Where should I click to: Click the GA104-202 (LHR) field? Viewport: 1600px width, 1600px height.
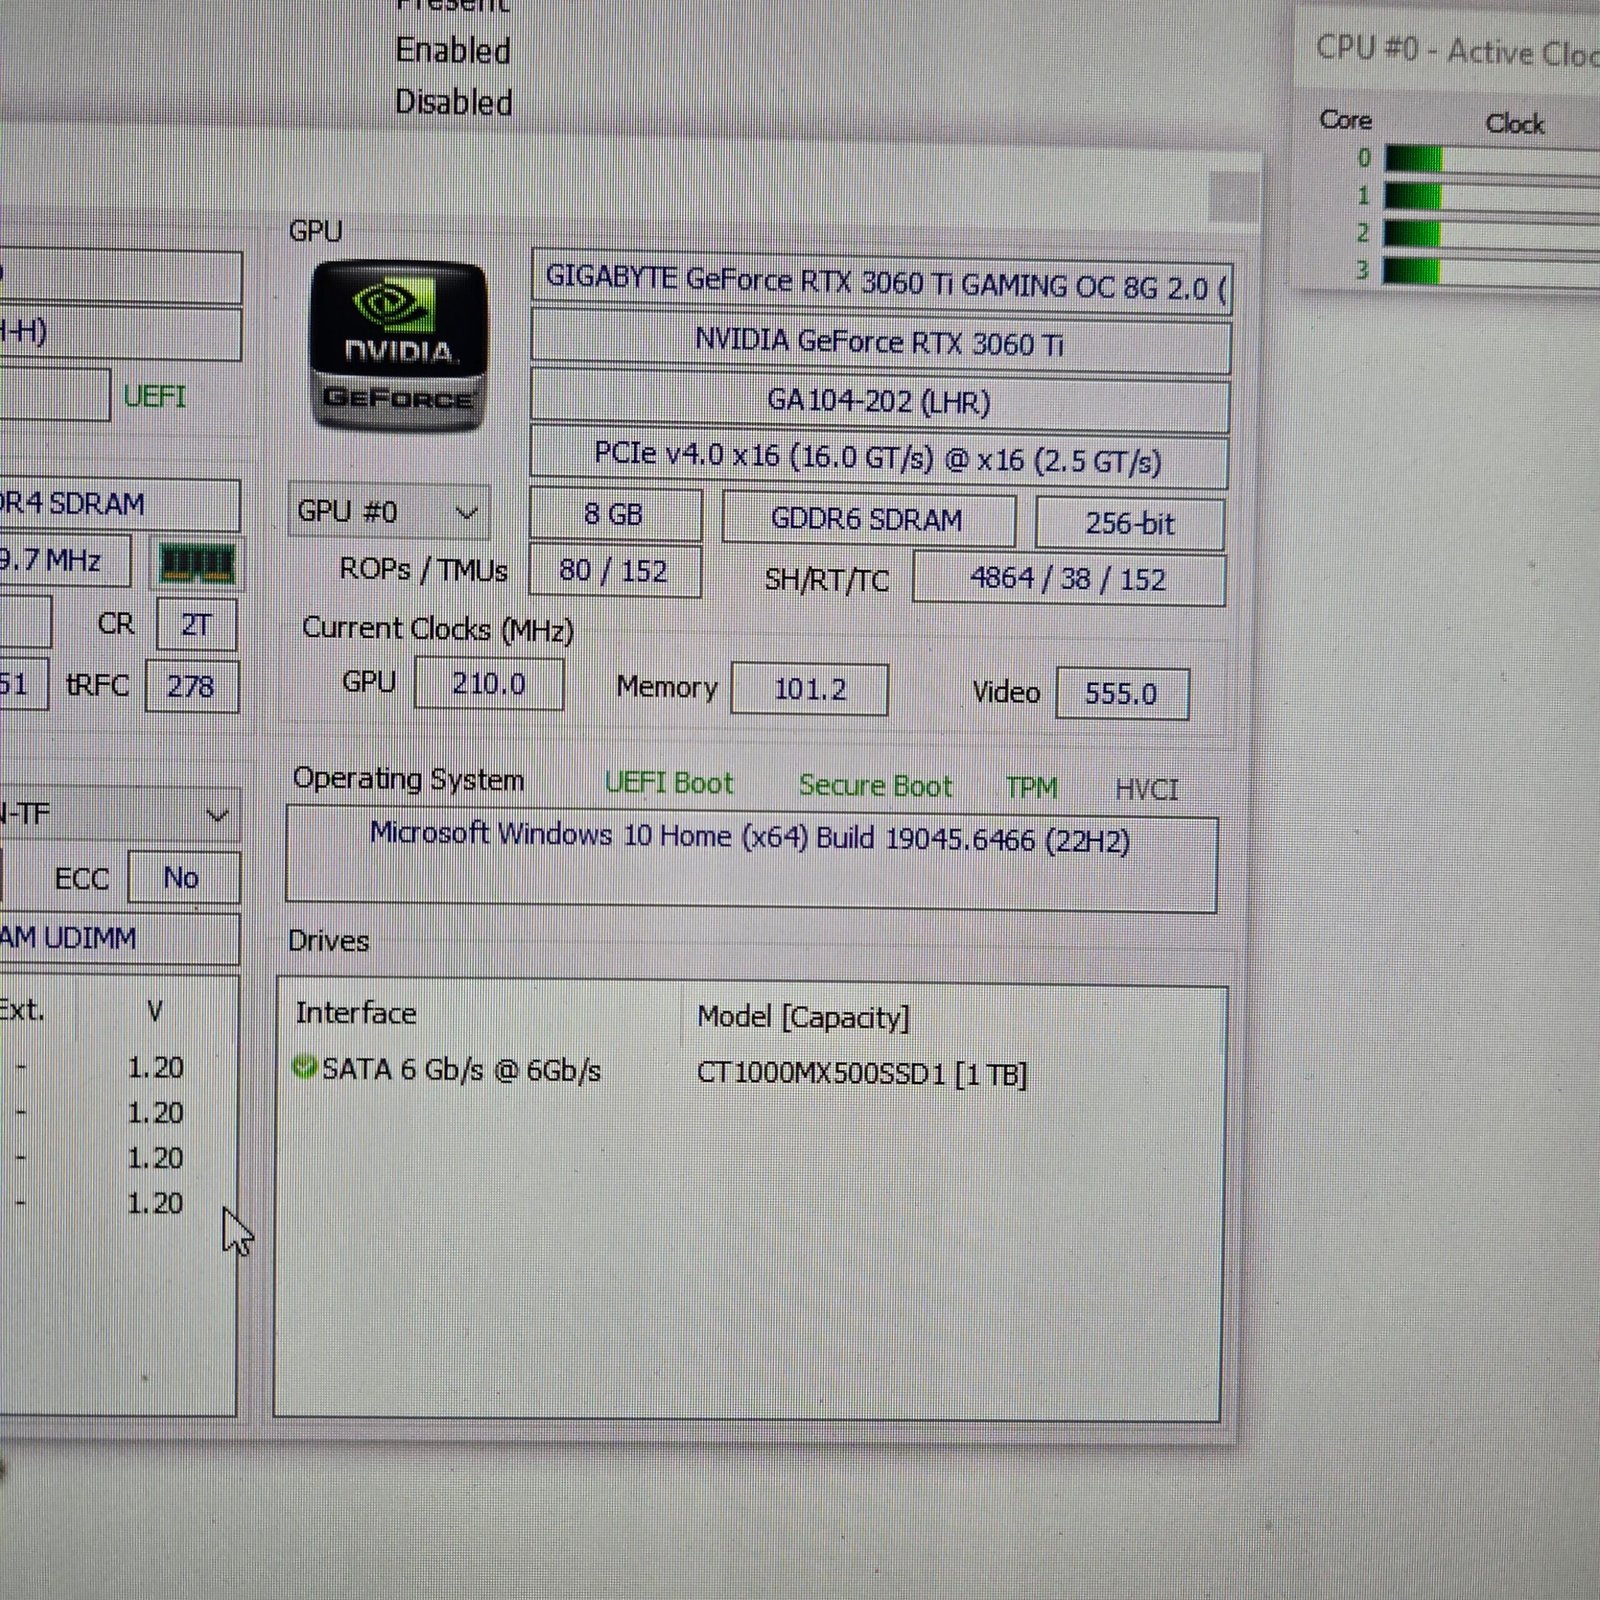pyautogui.click(x=879, y=402)
